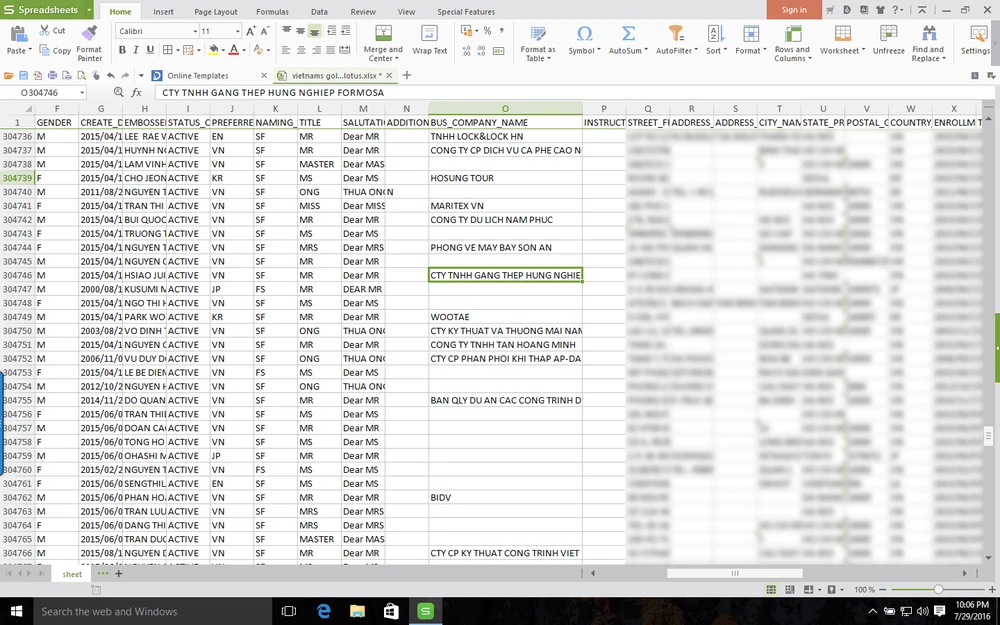Click the Sign in button
Screen dimensions: 1000x625
(794, 10)
